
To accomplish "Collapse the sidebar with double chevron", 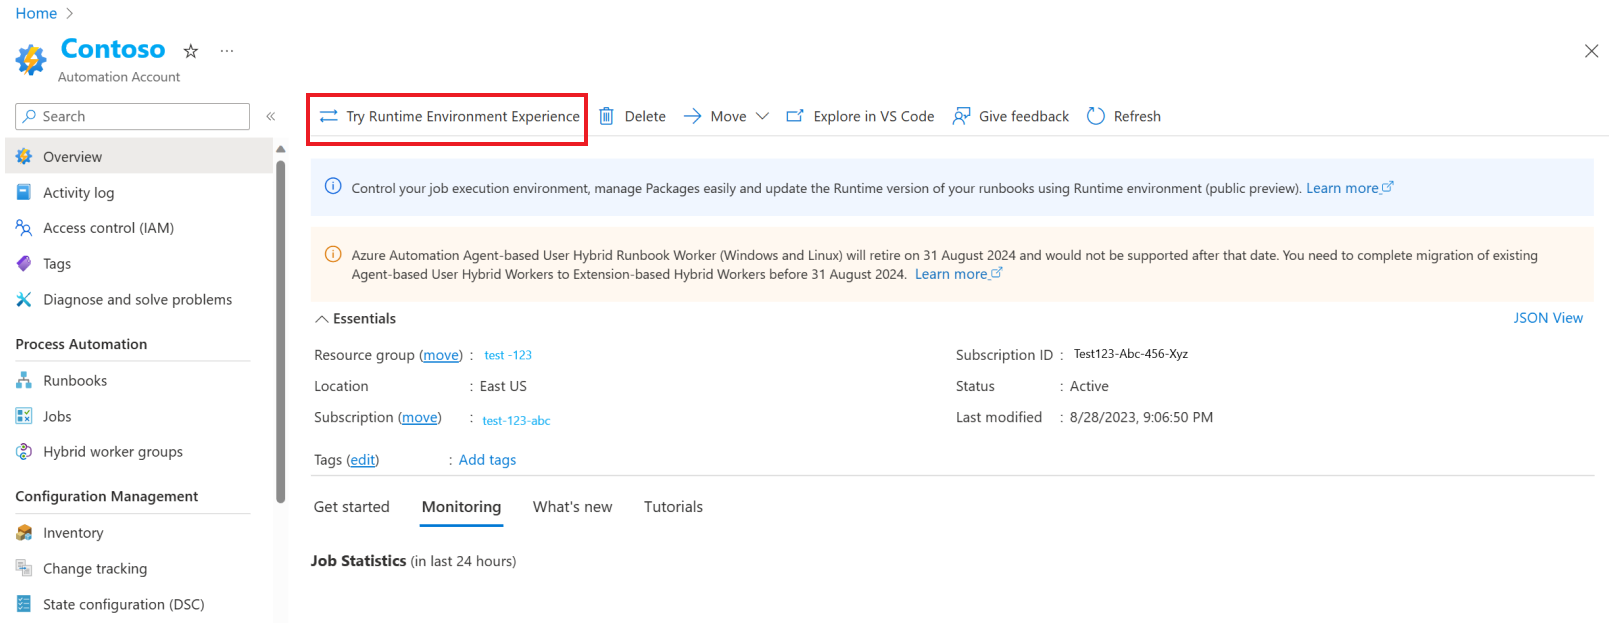I will 271,117.
